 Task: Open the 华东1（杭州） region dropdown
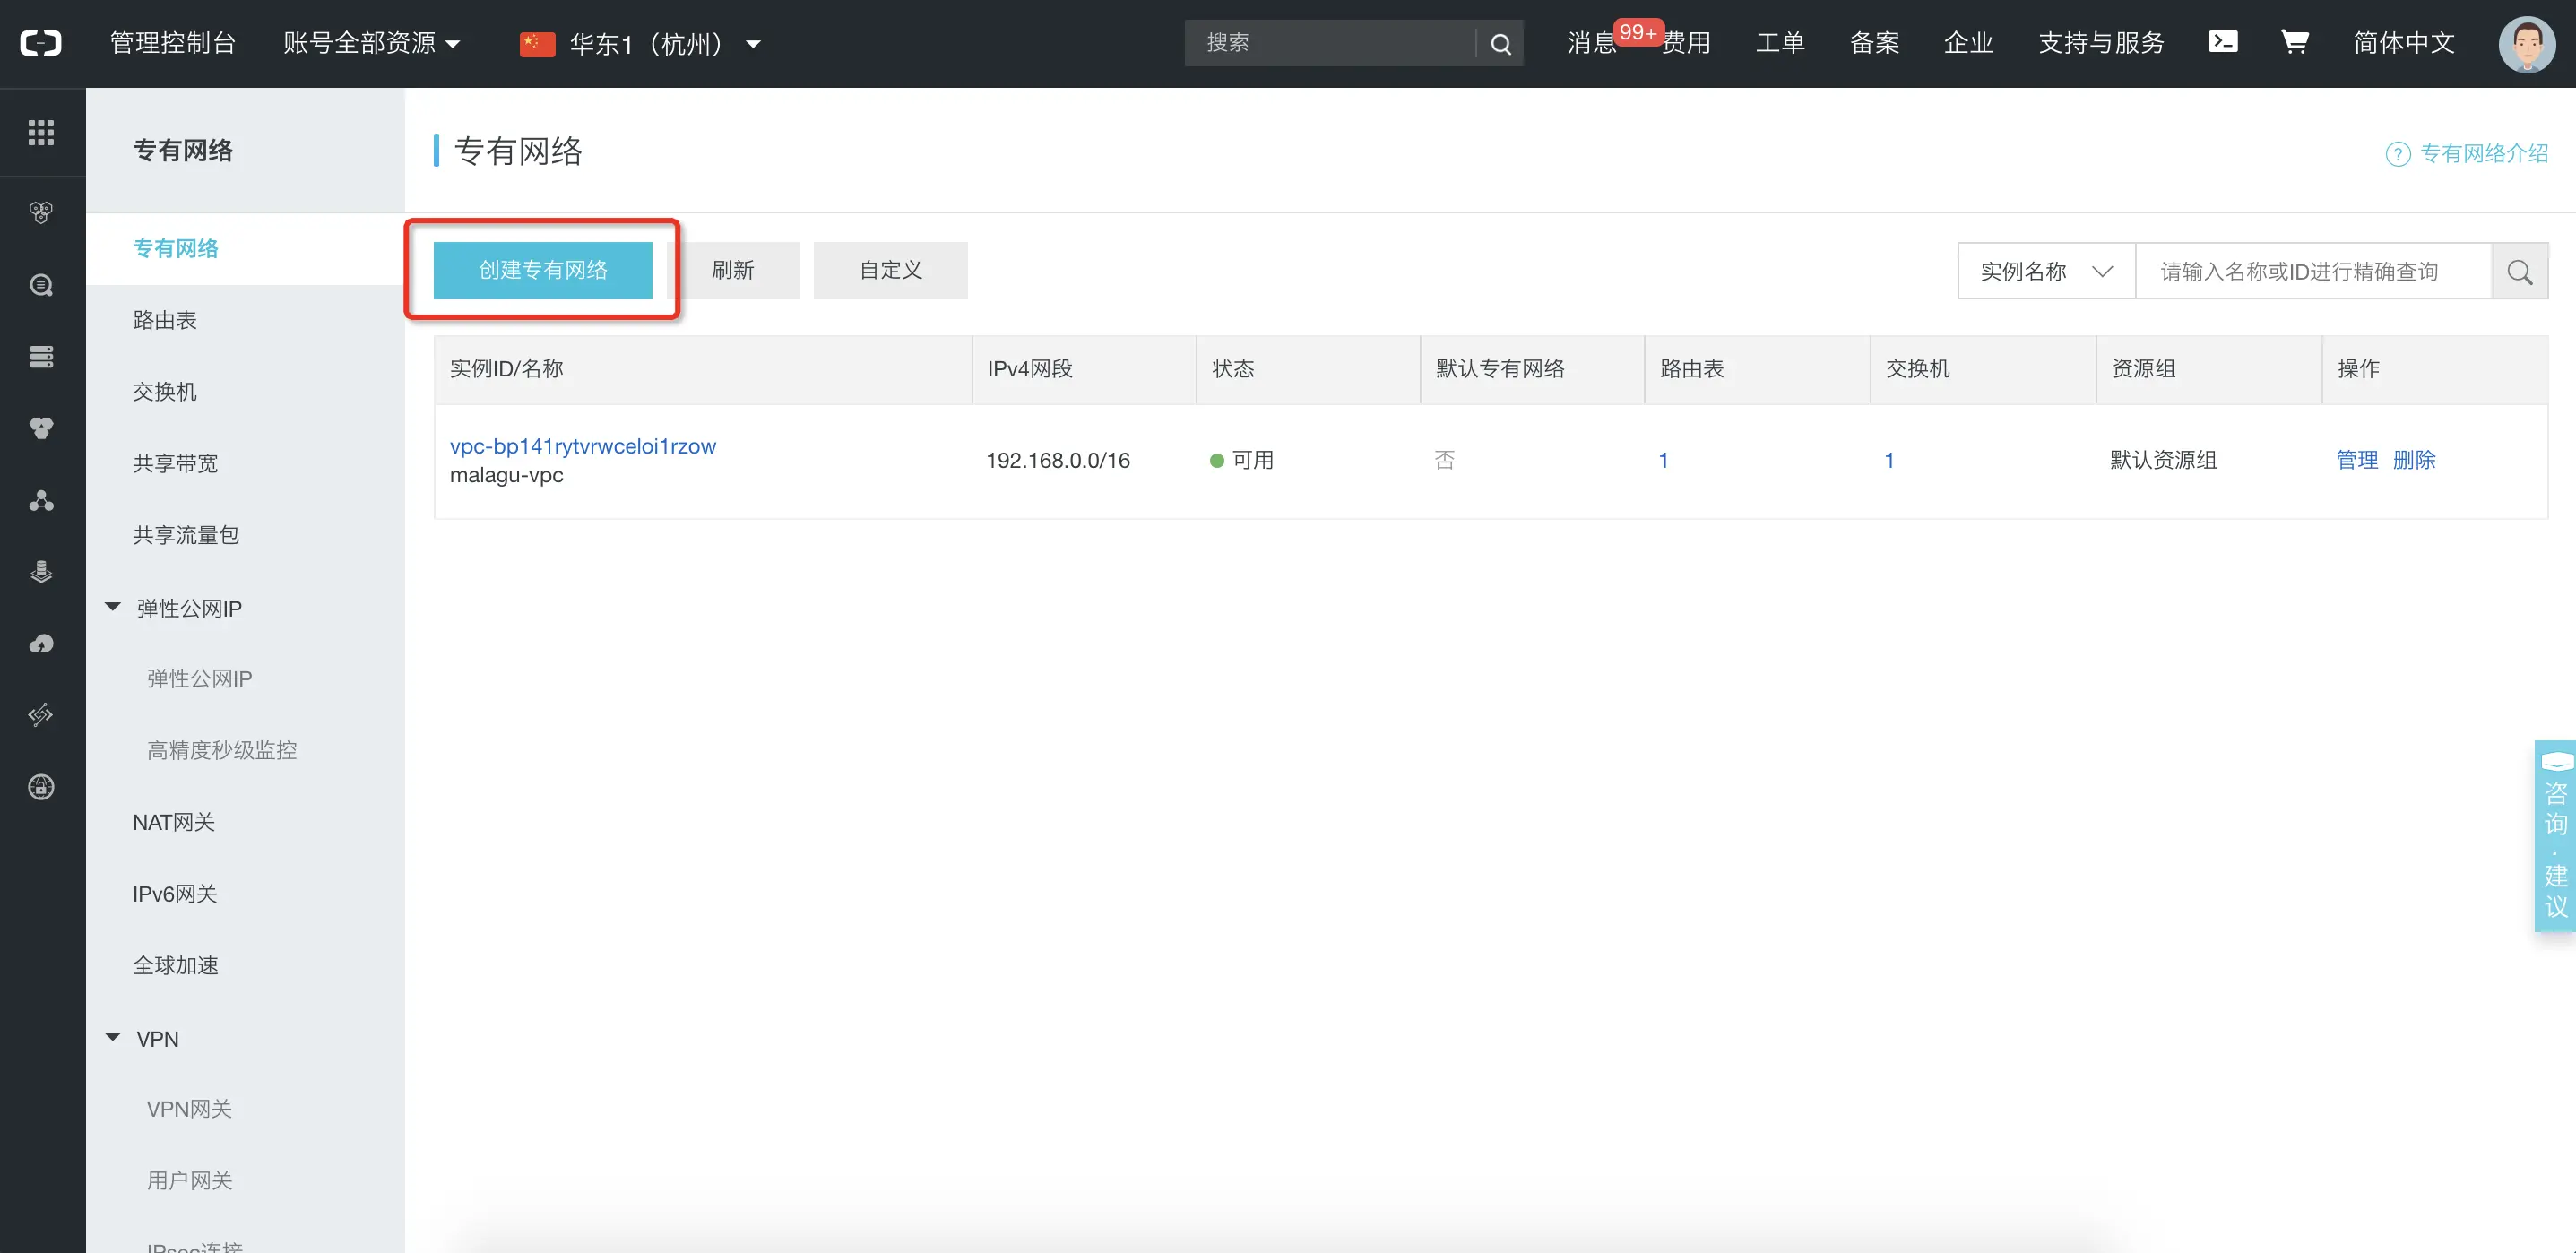[641, 44]
